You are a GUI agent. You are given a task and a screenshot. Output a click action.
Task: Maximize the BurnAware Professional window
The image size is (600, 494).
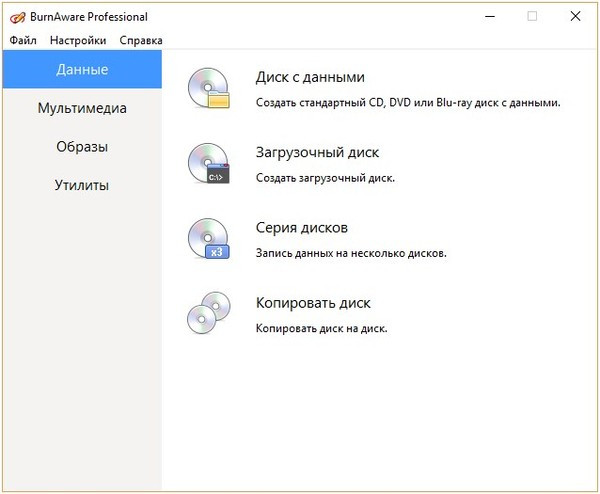tap(532, 16)
